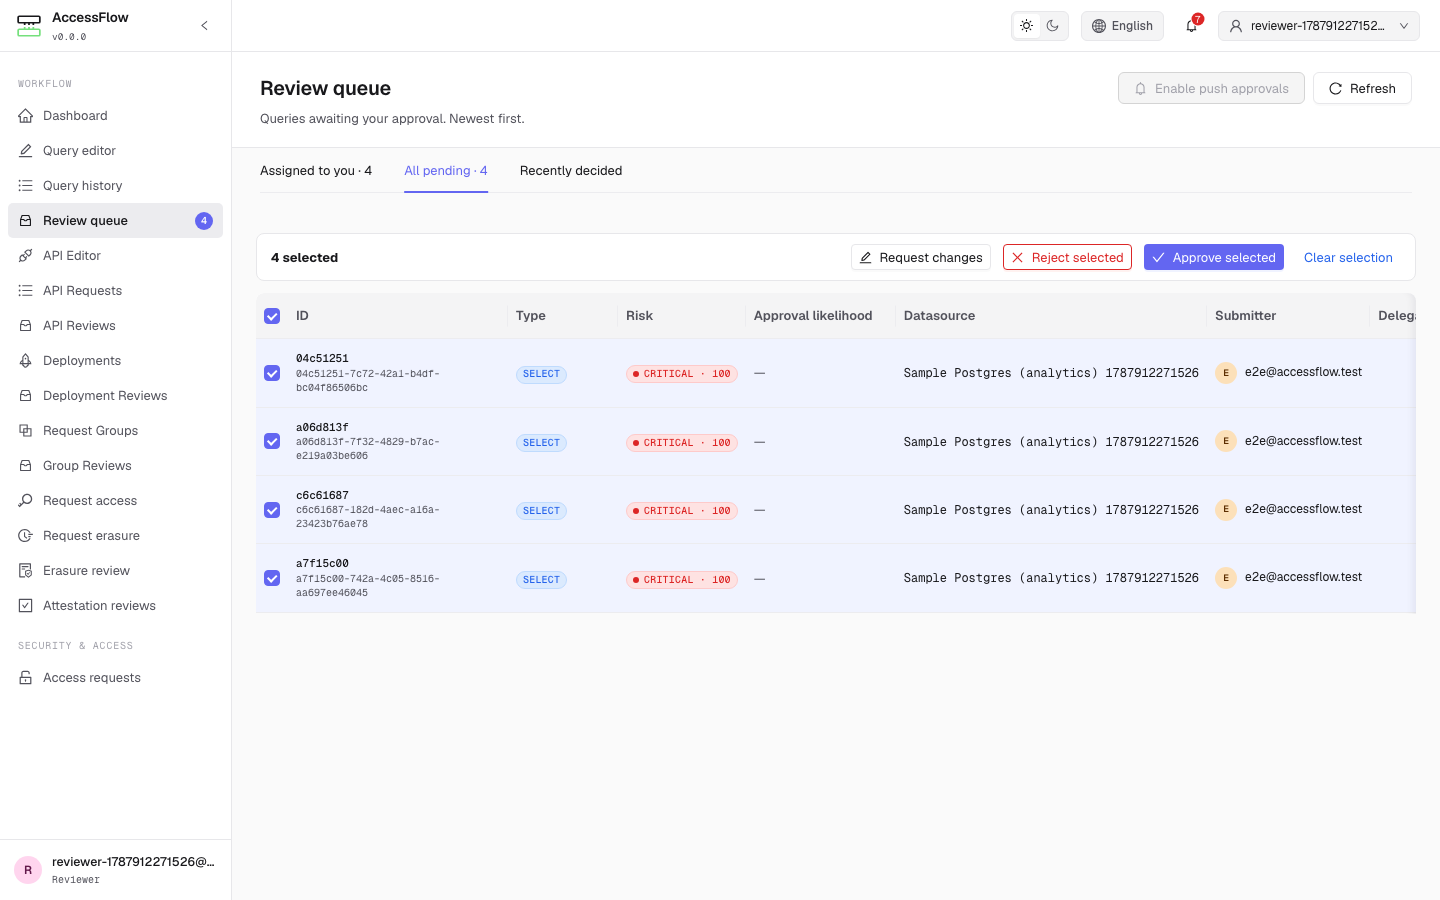Open Request access in the sidebar
Screen dimensions: 1440x900
click(x=115, y=501)
